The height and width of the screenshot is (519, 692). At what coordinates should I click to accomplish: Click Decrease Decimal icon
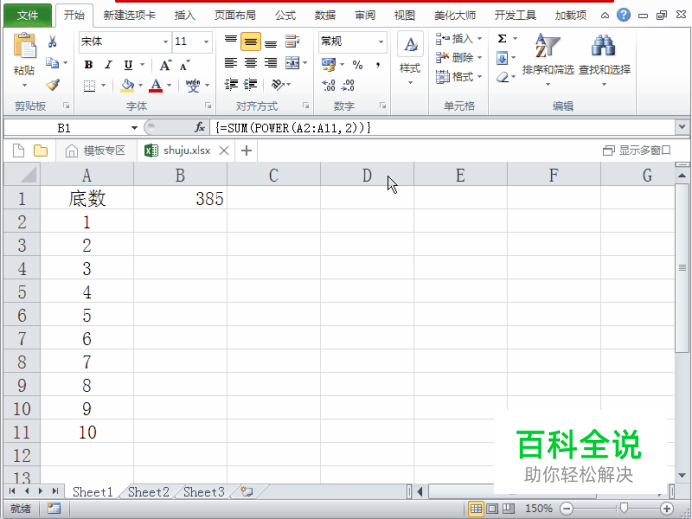[348, 85]
